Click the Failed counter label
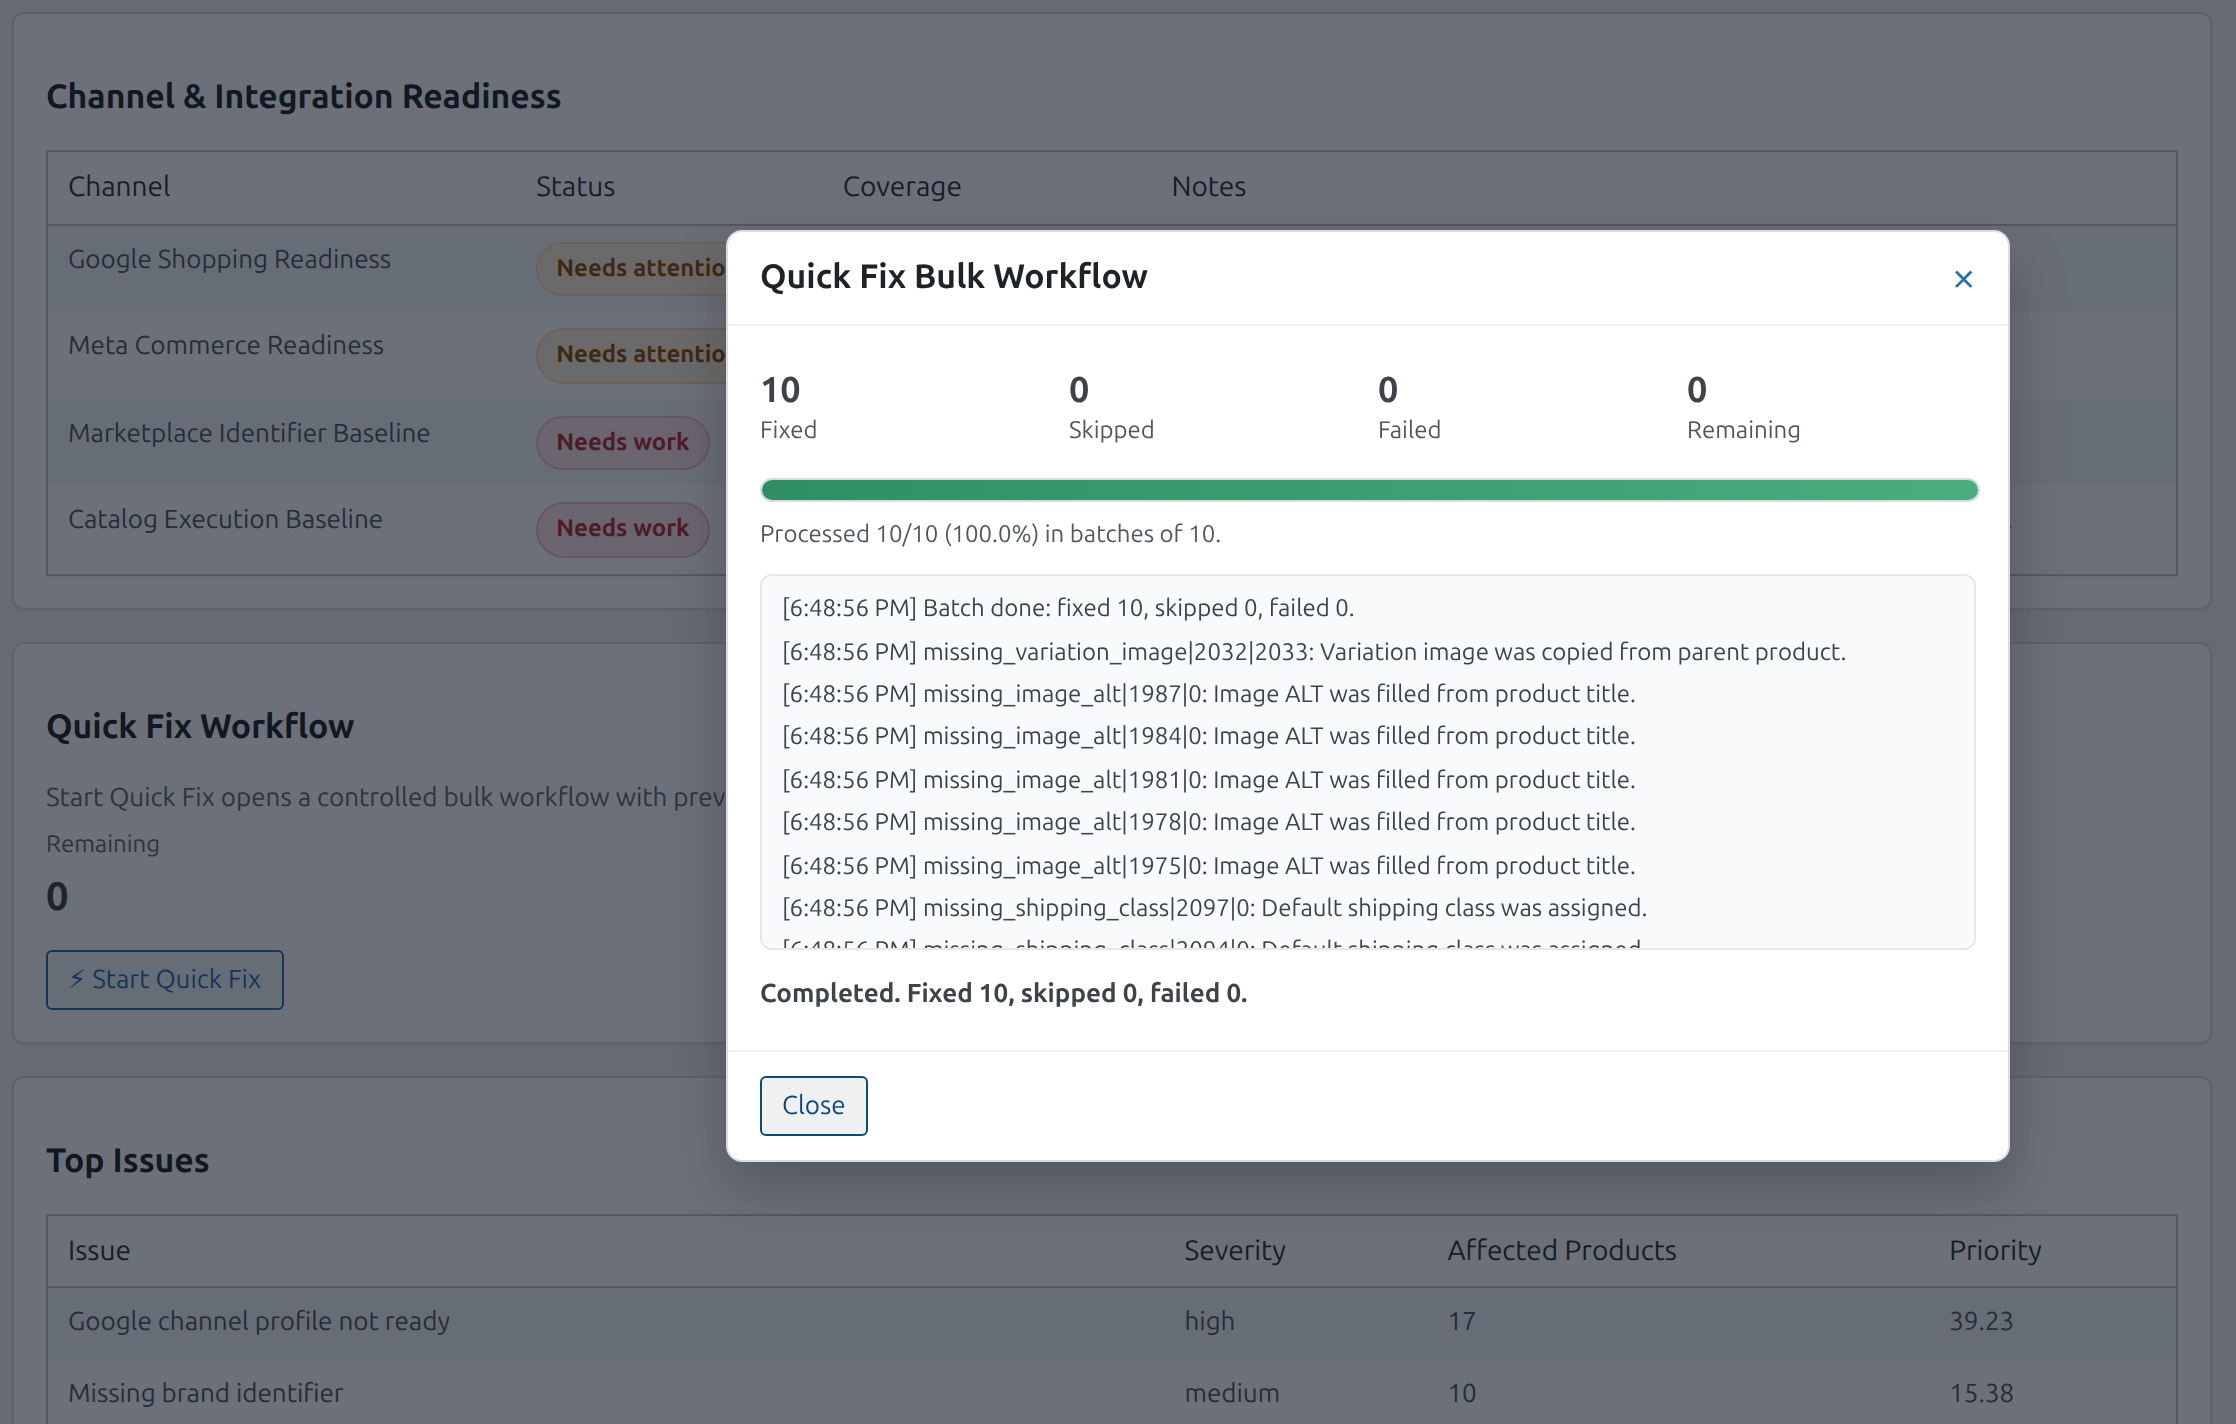 1409,430
